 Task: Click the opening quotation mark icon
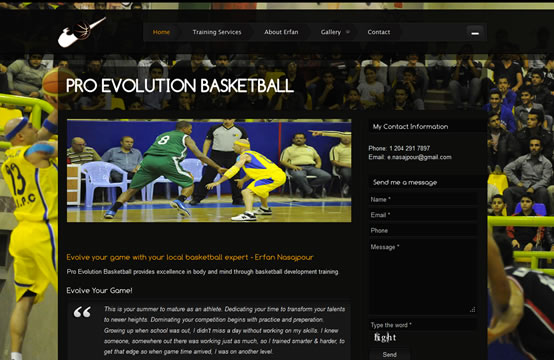tap(82, 312)
